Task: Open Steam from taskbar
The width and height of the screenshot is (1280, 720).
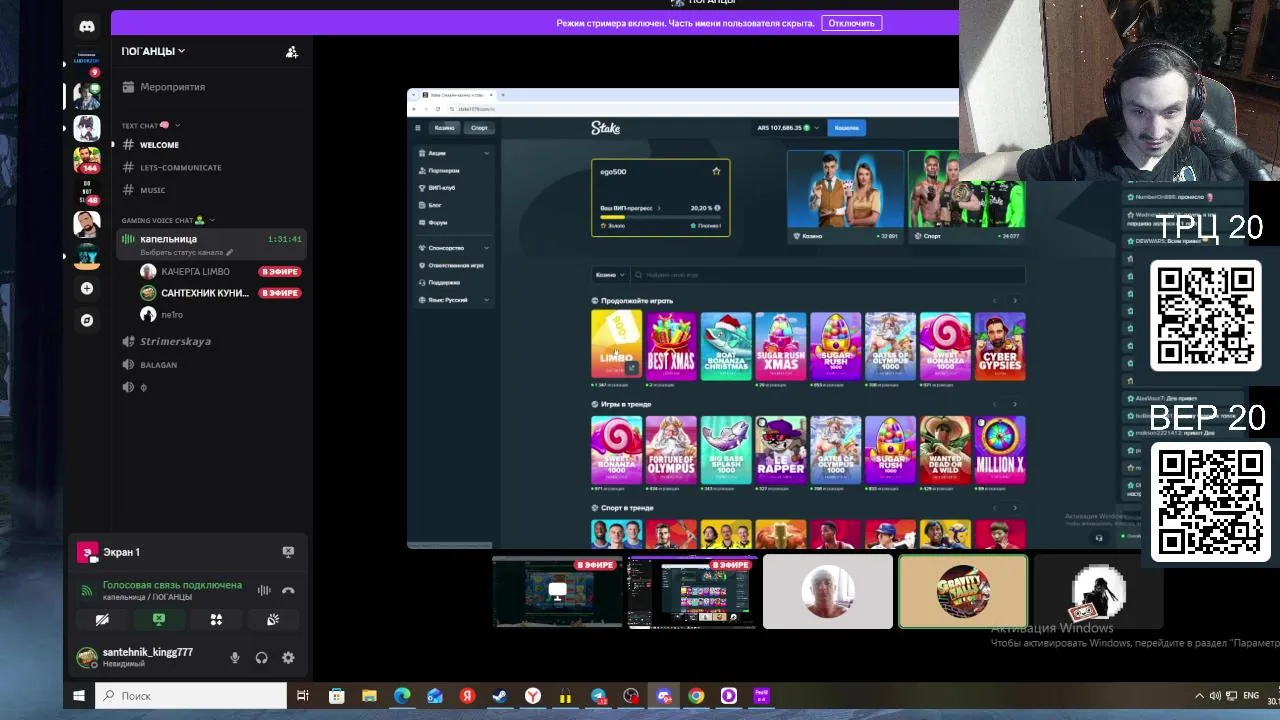Action: (500, 696)
